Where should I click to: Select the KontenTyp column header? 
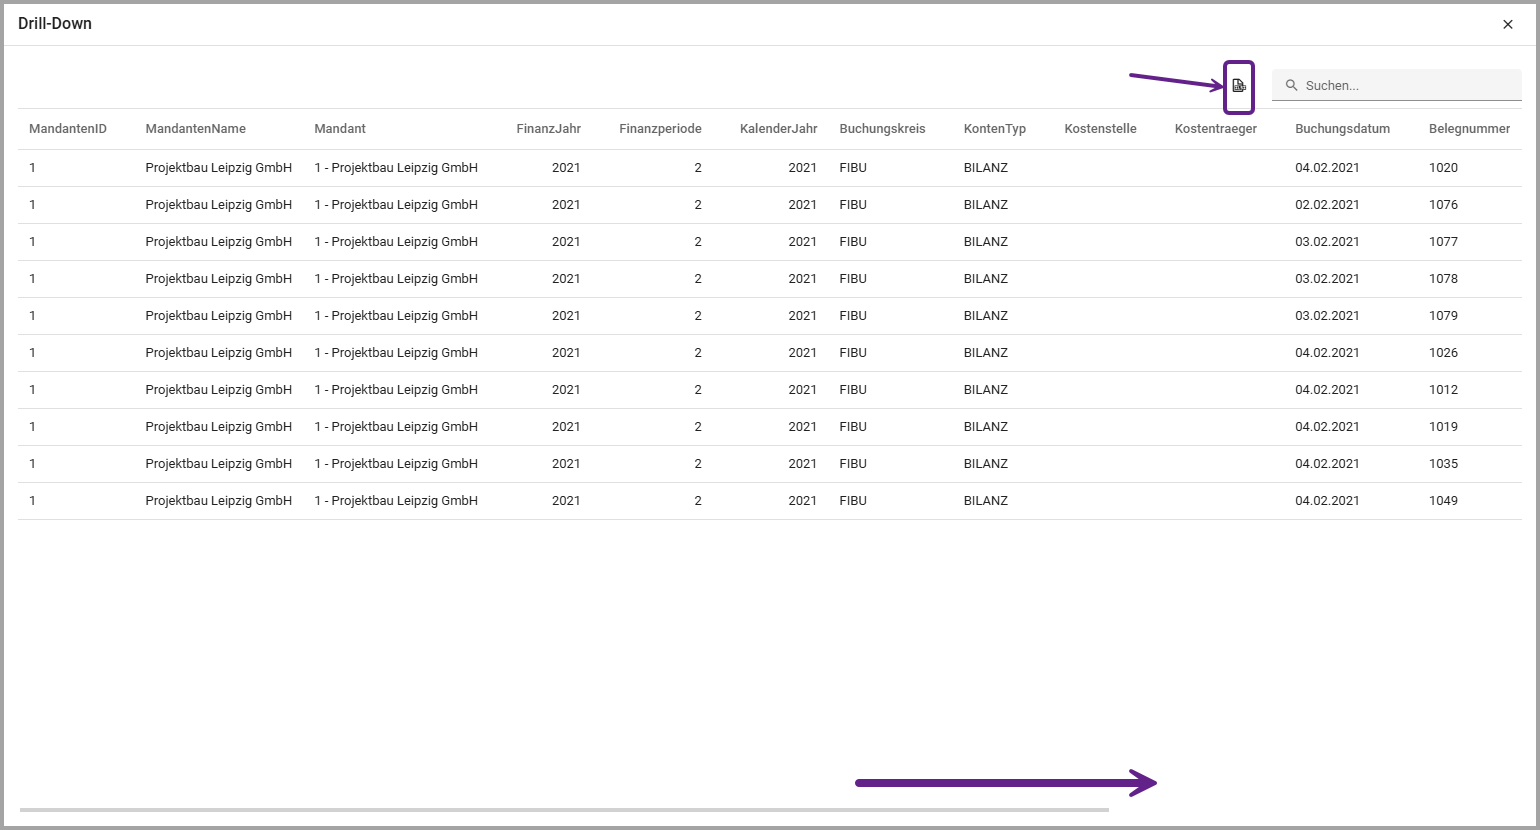(x=995, y=129)
